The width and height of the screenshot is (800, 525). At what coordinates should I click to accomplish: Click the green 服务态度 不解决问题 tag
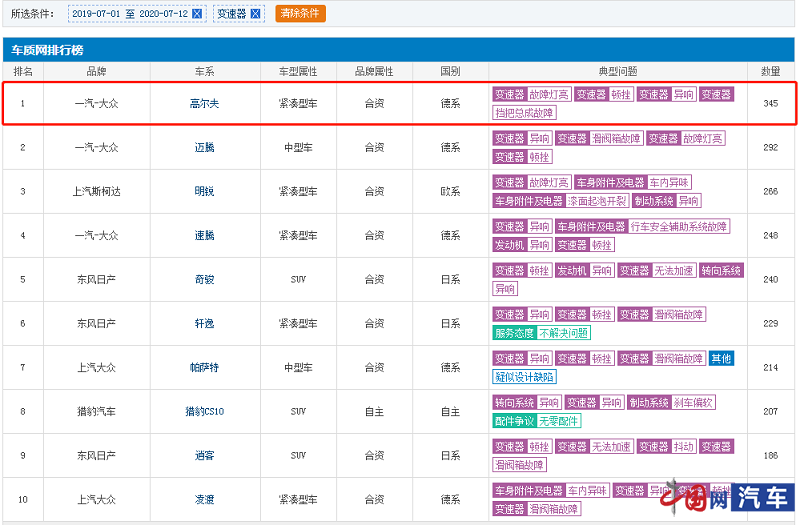[x=541, y=333]
